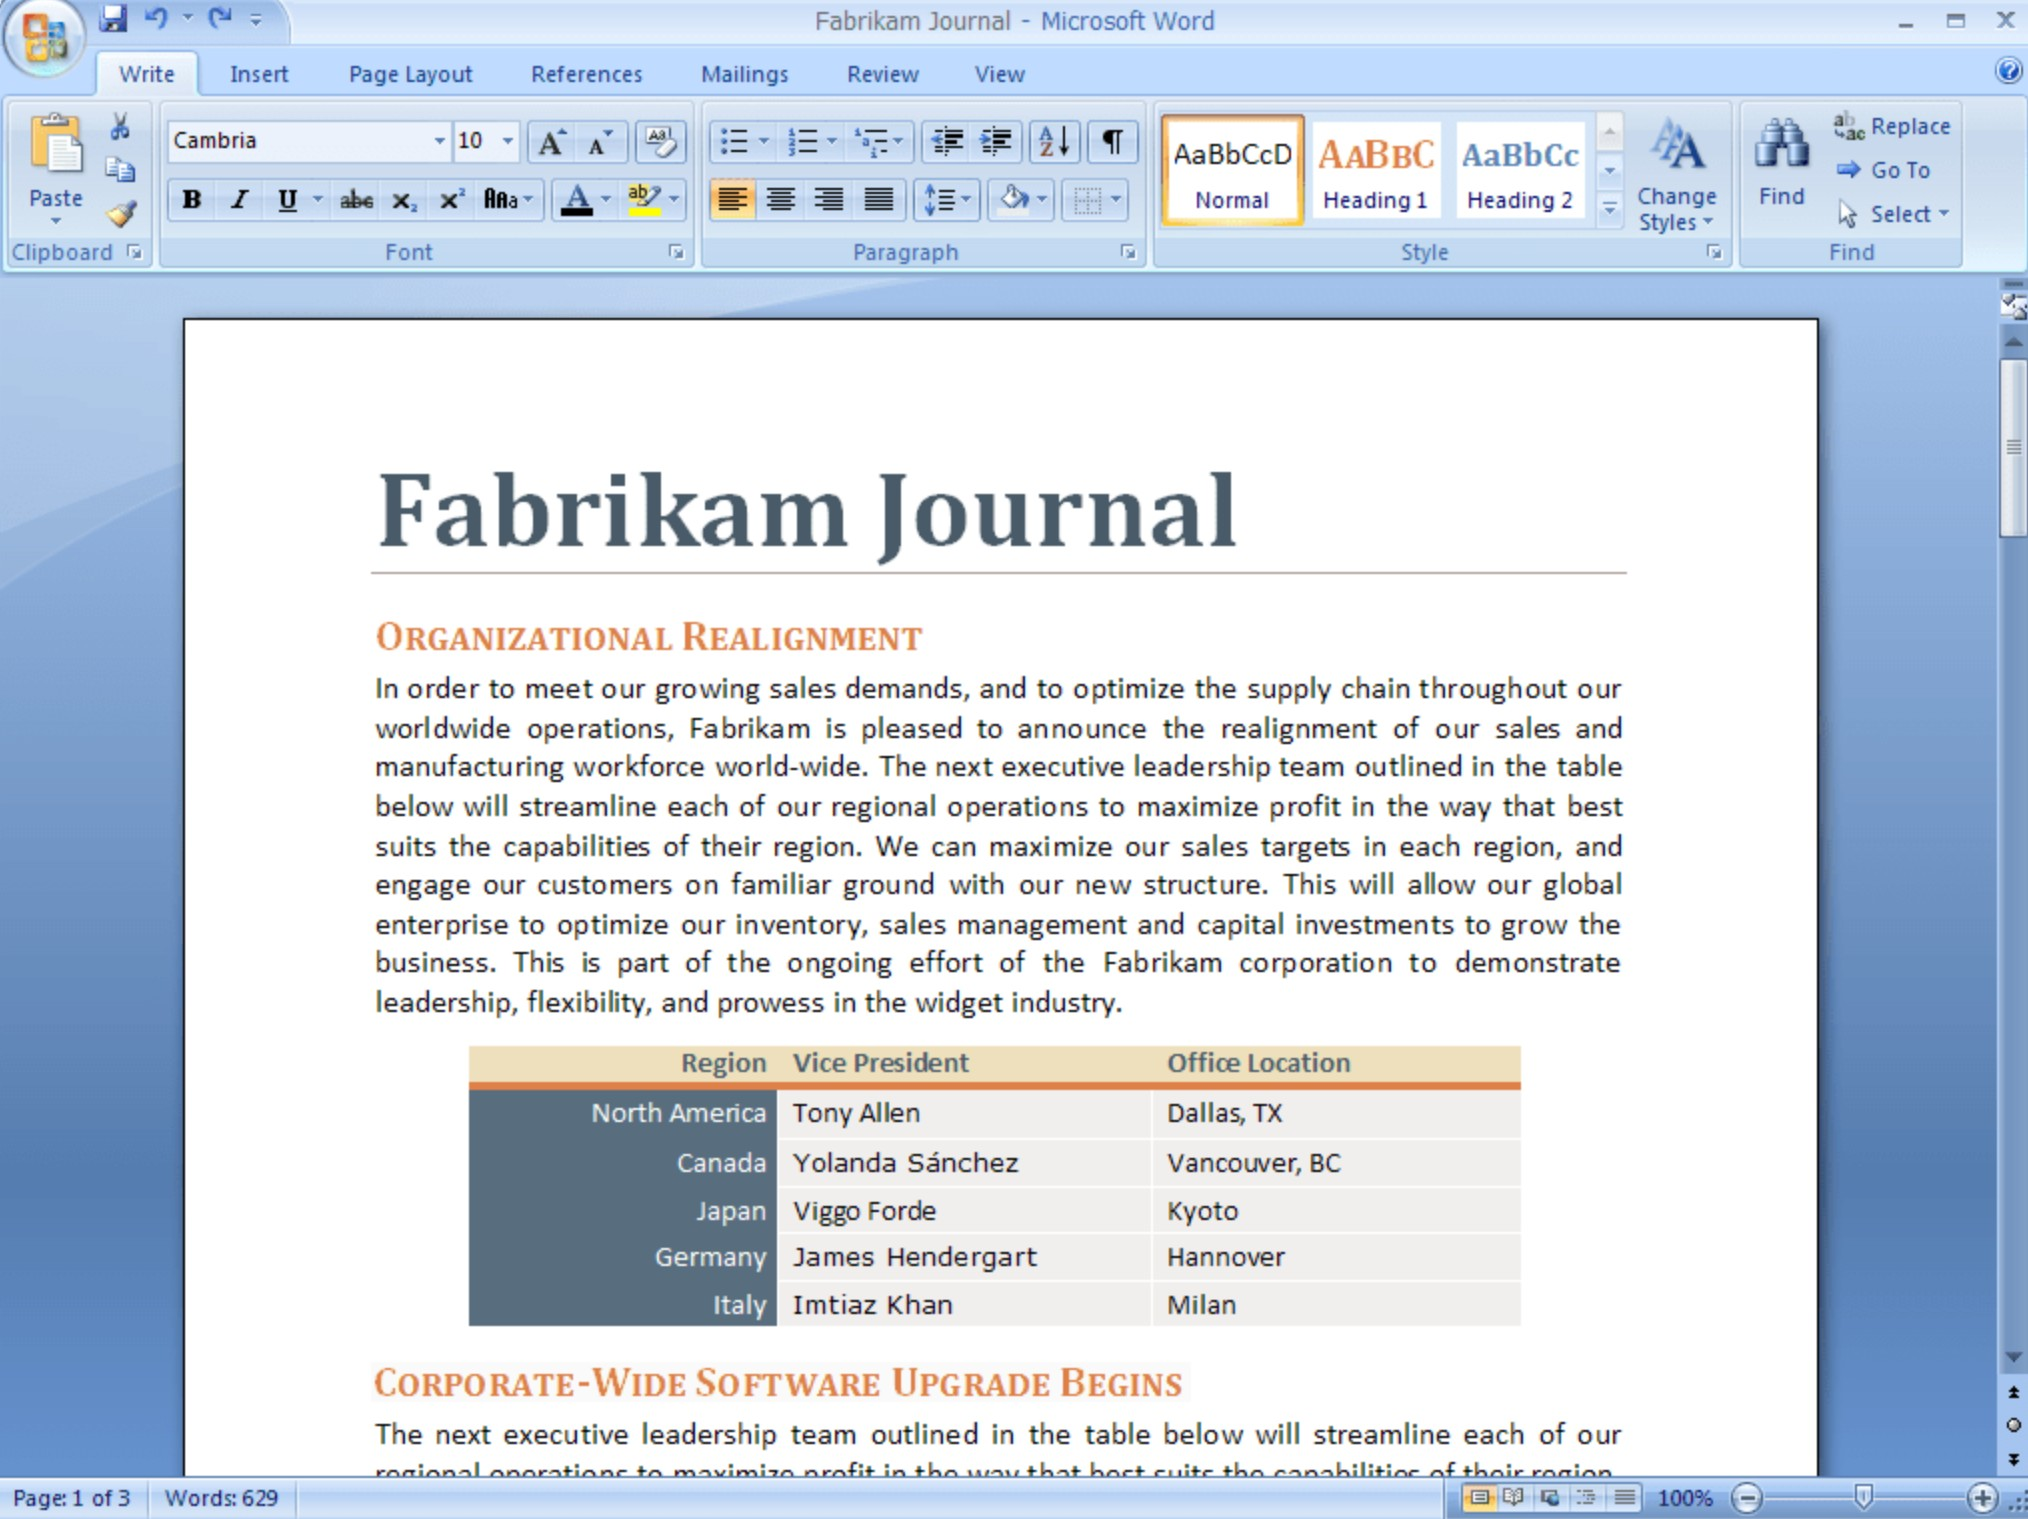
Task: Apply strikethrough formatting
Action: click(356, 200)
